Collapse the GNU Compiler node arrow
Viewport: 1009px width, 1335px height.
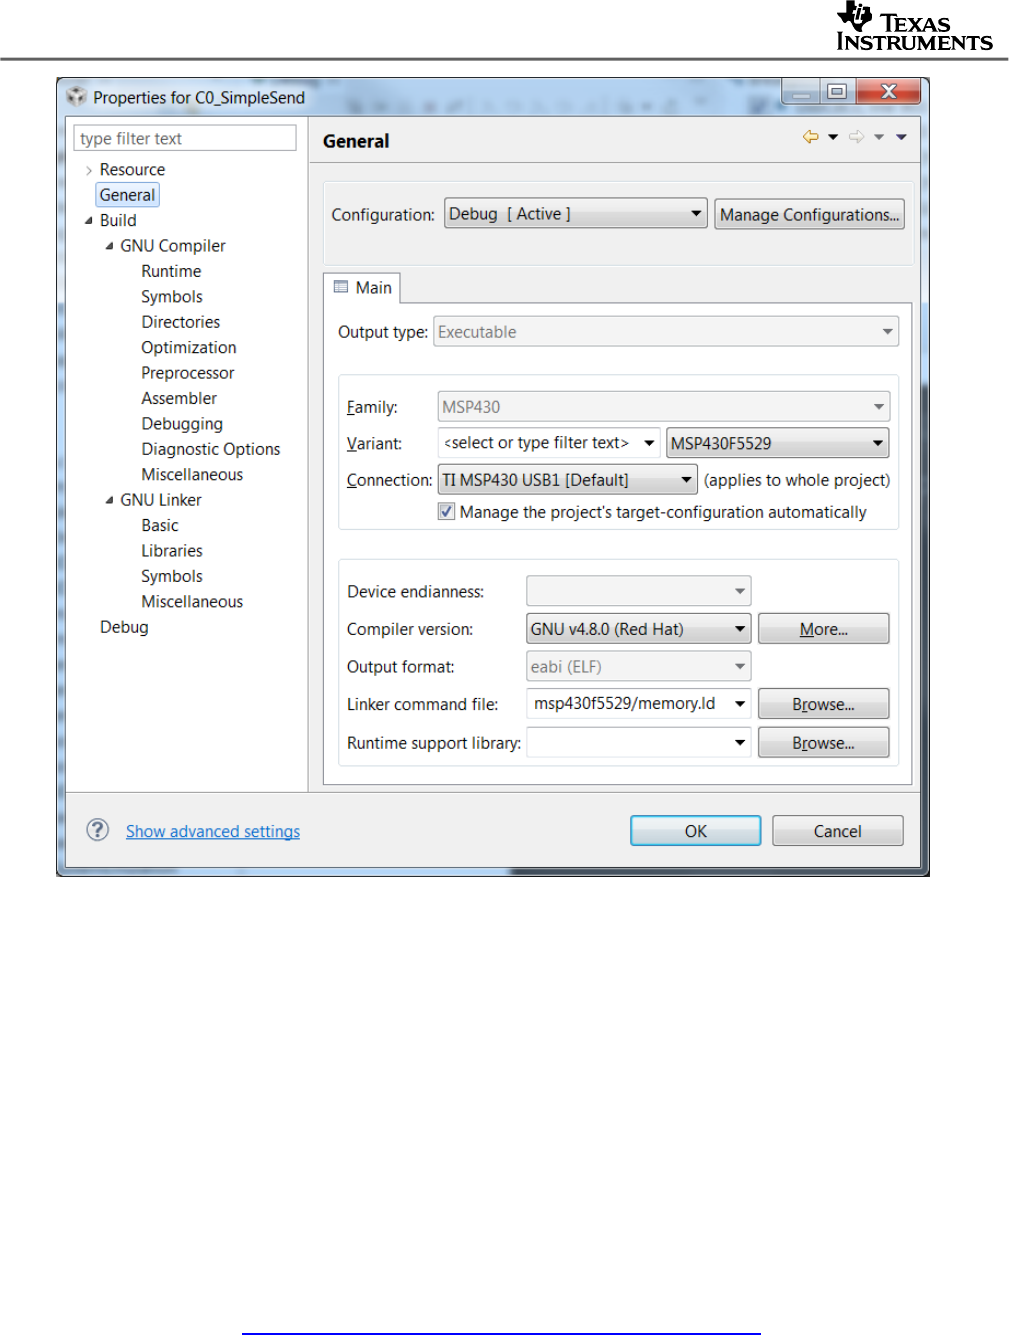[x=109, y=246]
